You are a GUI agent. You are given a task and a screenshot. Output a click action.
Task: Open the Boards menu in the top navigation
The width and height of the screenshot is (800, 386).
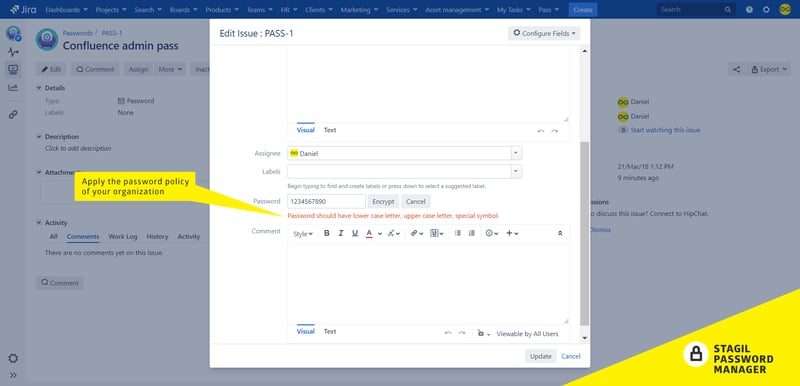[184, 10]
